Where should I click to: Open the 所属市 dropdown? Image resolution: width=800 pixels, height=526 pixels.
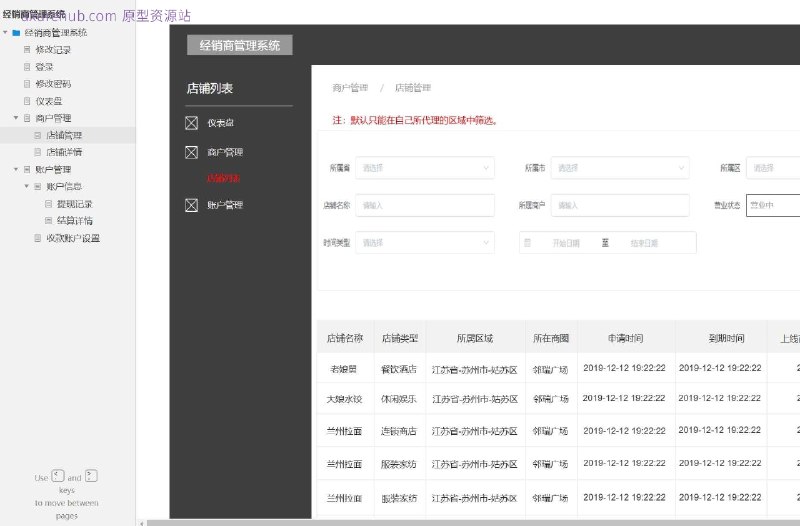pos(620,168)
